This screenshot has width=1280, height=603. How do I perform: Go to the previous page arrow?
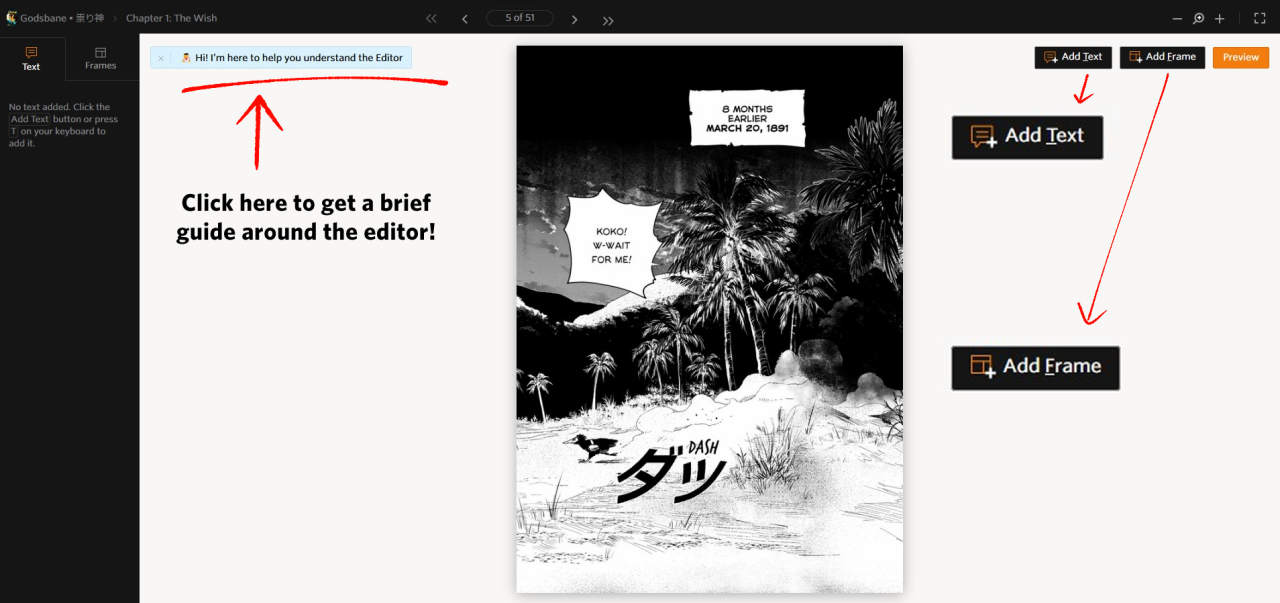click(465, 19)
